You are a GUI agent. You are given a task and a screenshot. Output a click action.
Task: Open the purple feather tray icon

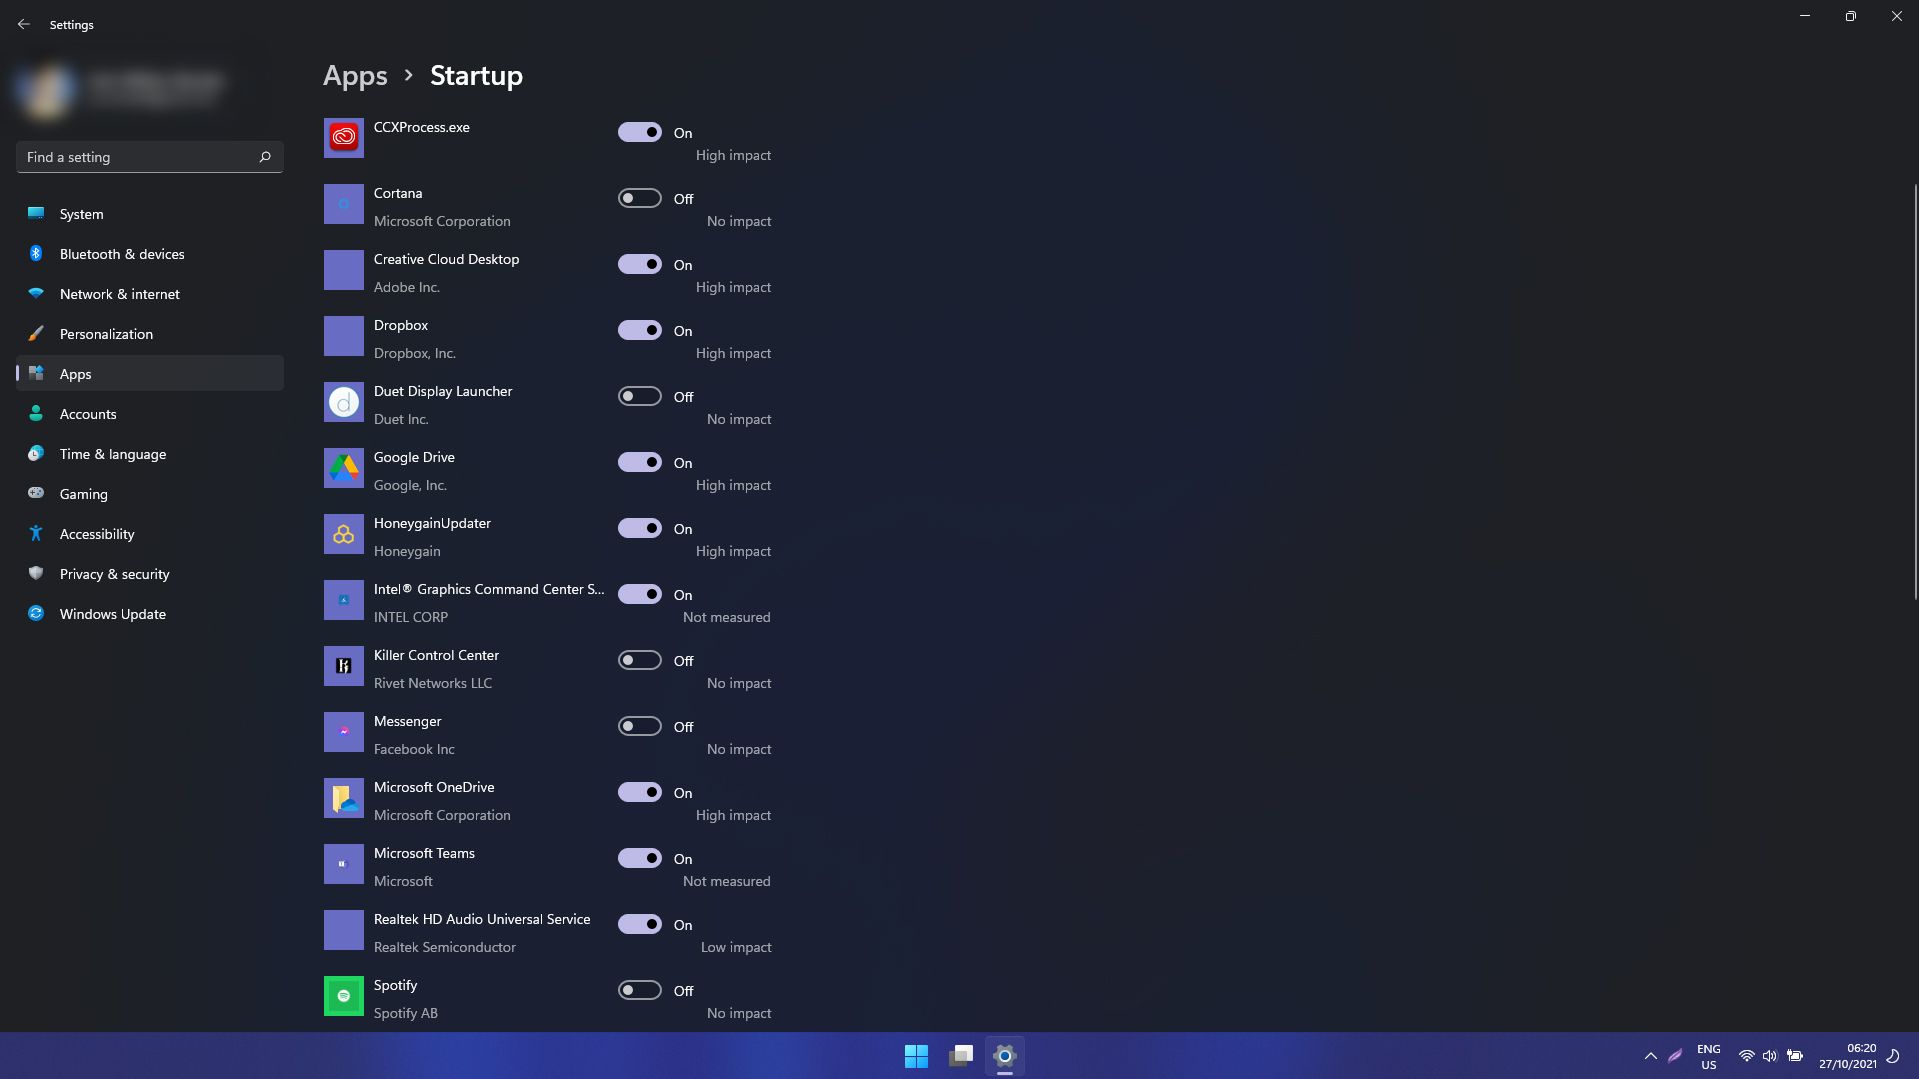click(x=1675, y=1056)
